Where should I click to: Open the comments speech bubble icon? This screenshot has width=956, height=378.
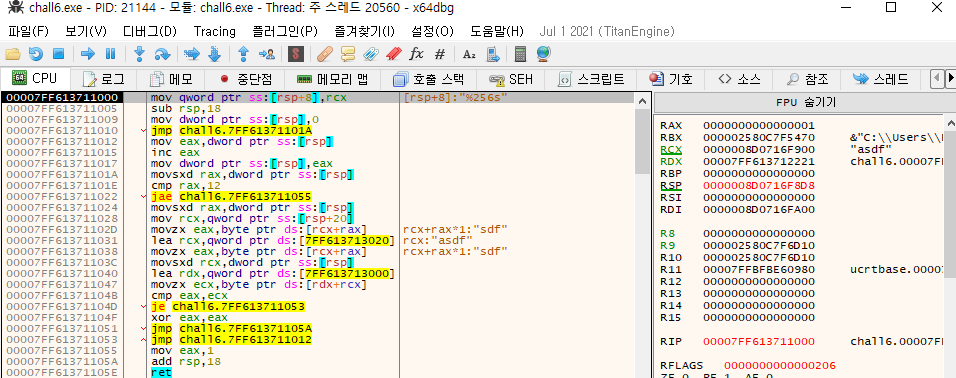coord(348,54)
